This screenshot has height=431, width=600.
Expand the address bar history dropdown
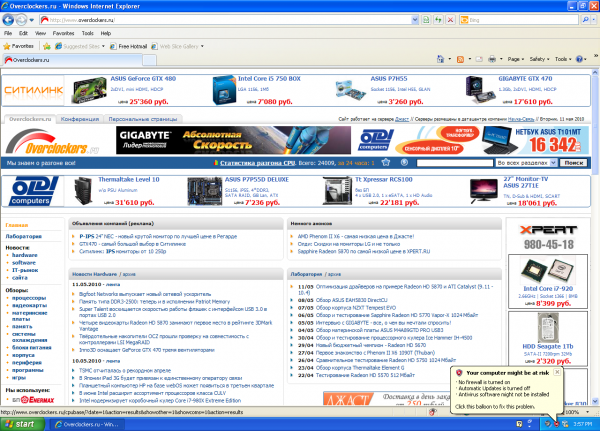pos(415,20)
